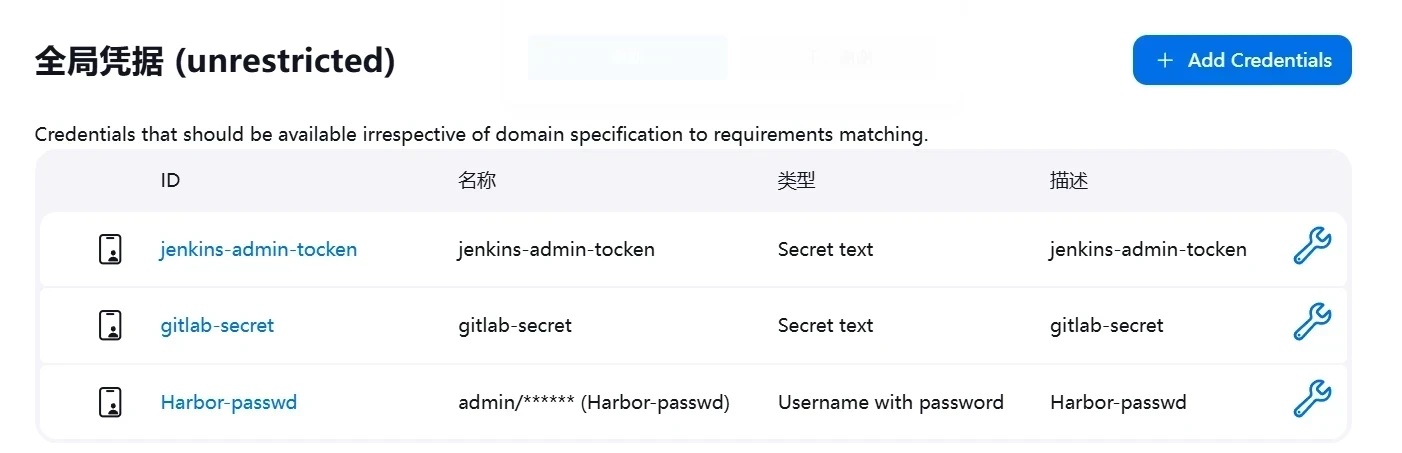Click the credential icon beside gitlab-secret
Screen dimensions: 1402x453
(111, 325)
